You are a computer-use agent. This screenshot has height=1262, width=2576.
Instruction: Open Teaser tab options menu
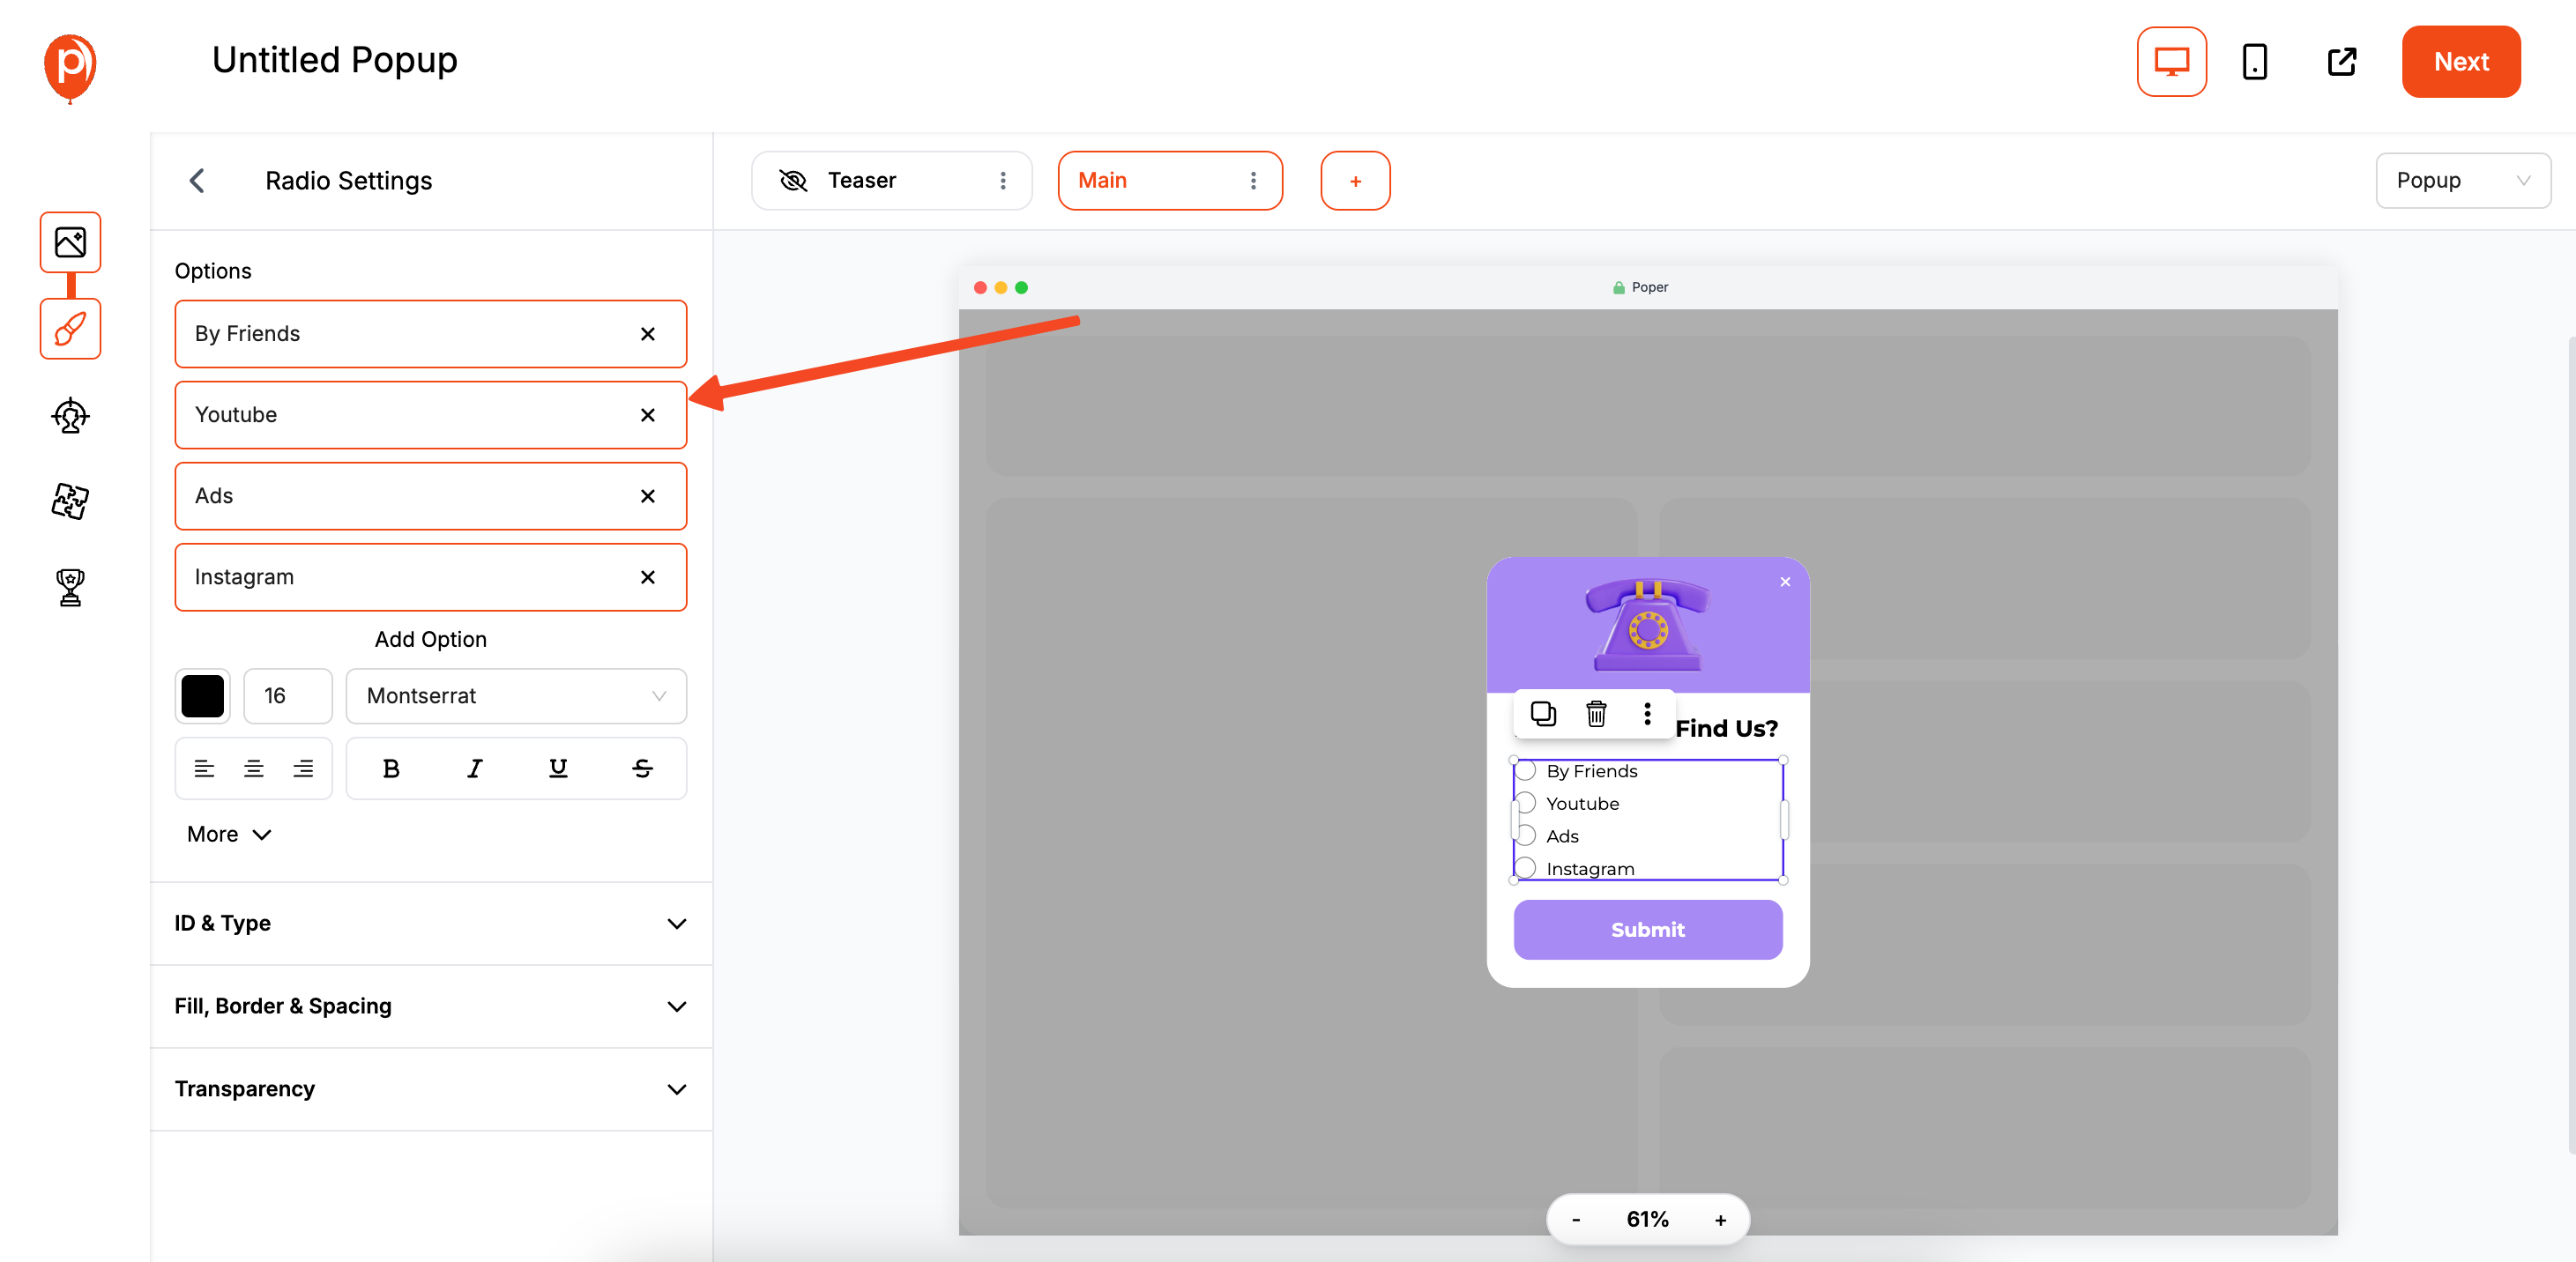point(1002,181)
